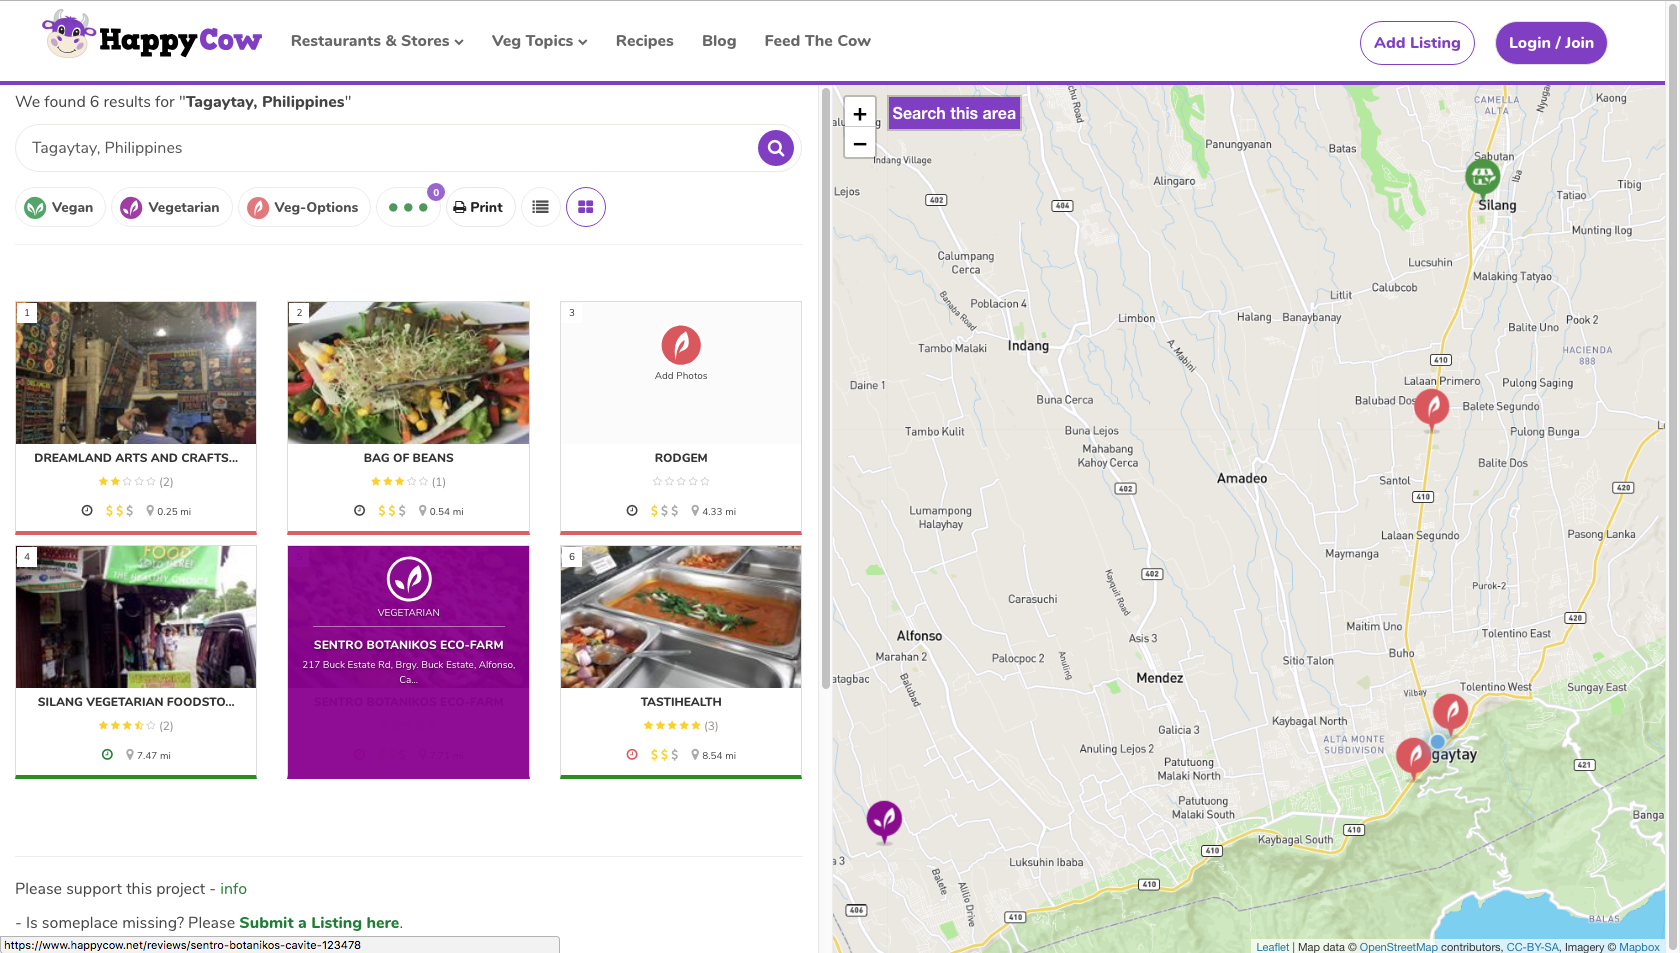The width and height of the screenshot is (1680, 953).
Task: Click Dreamland clock hours icon
Action: [87, 511]
